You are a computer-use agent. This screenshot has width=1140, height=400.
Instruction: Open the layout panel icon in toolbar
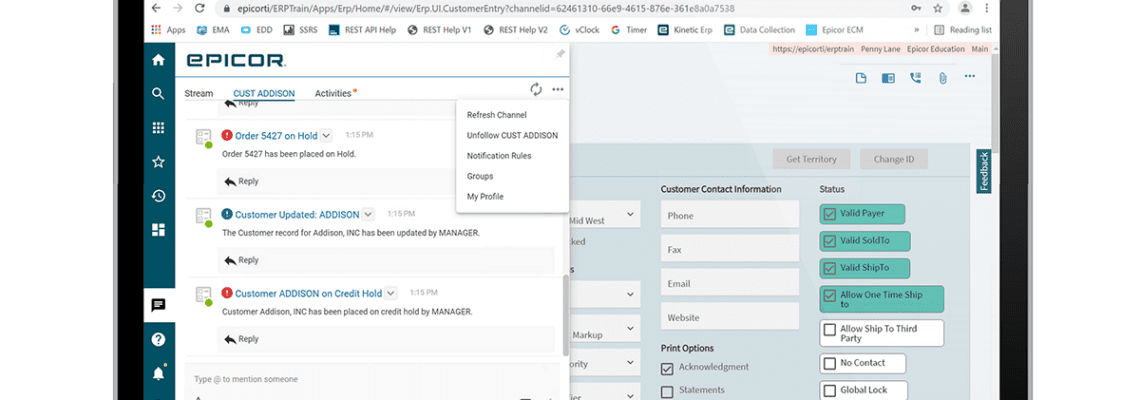pos(888,79)
